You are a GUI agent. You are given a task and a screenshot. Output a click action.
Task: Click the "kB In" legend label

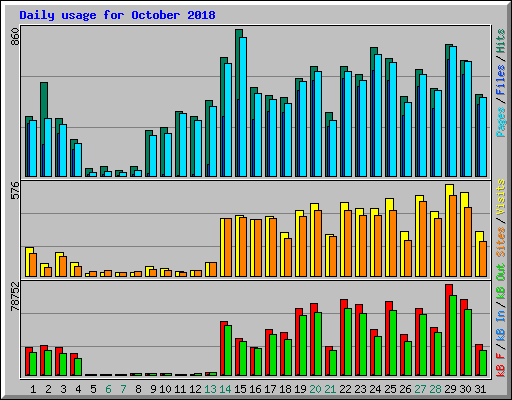click(x=501, y=325)
